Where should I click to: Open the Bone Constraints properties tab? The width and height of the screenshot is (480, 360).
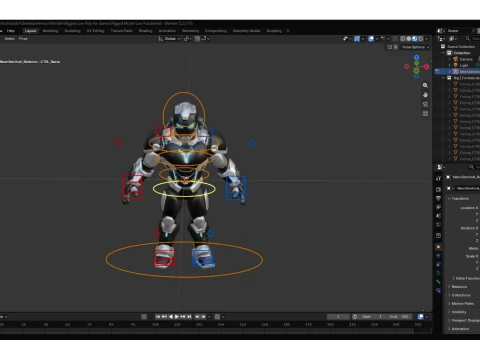click(x=438, y=290)
